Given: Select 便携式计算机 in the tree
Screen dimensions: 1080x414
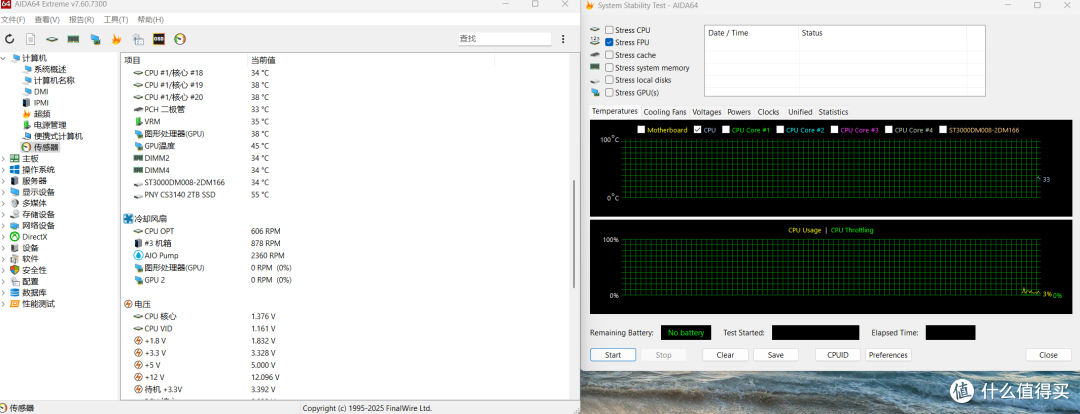Looking at the screenshot, I should tap(58, 136).
